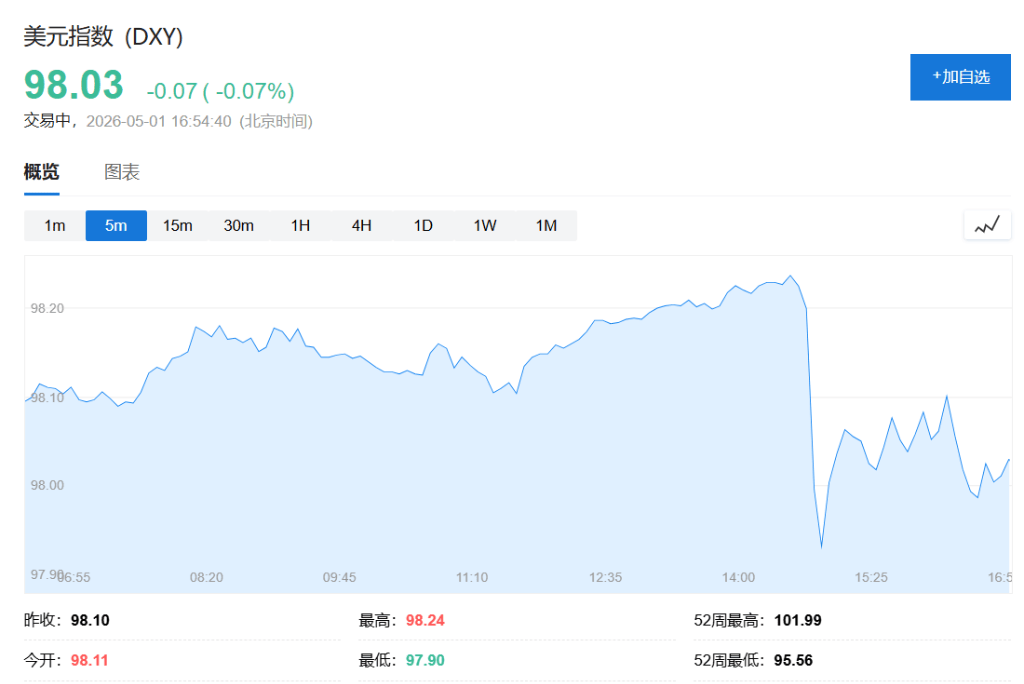The height and width of the screenshot is (684, 1024).
Task: Click the chart's sharp low point near 97.93
Action: (821, 547)
